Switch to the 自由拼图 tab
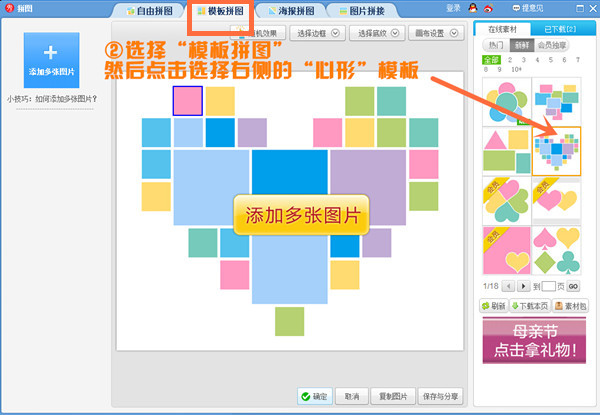The image size is (600, 415). click(x=155, y=11)
